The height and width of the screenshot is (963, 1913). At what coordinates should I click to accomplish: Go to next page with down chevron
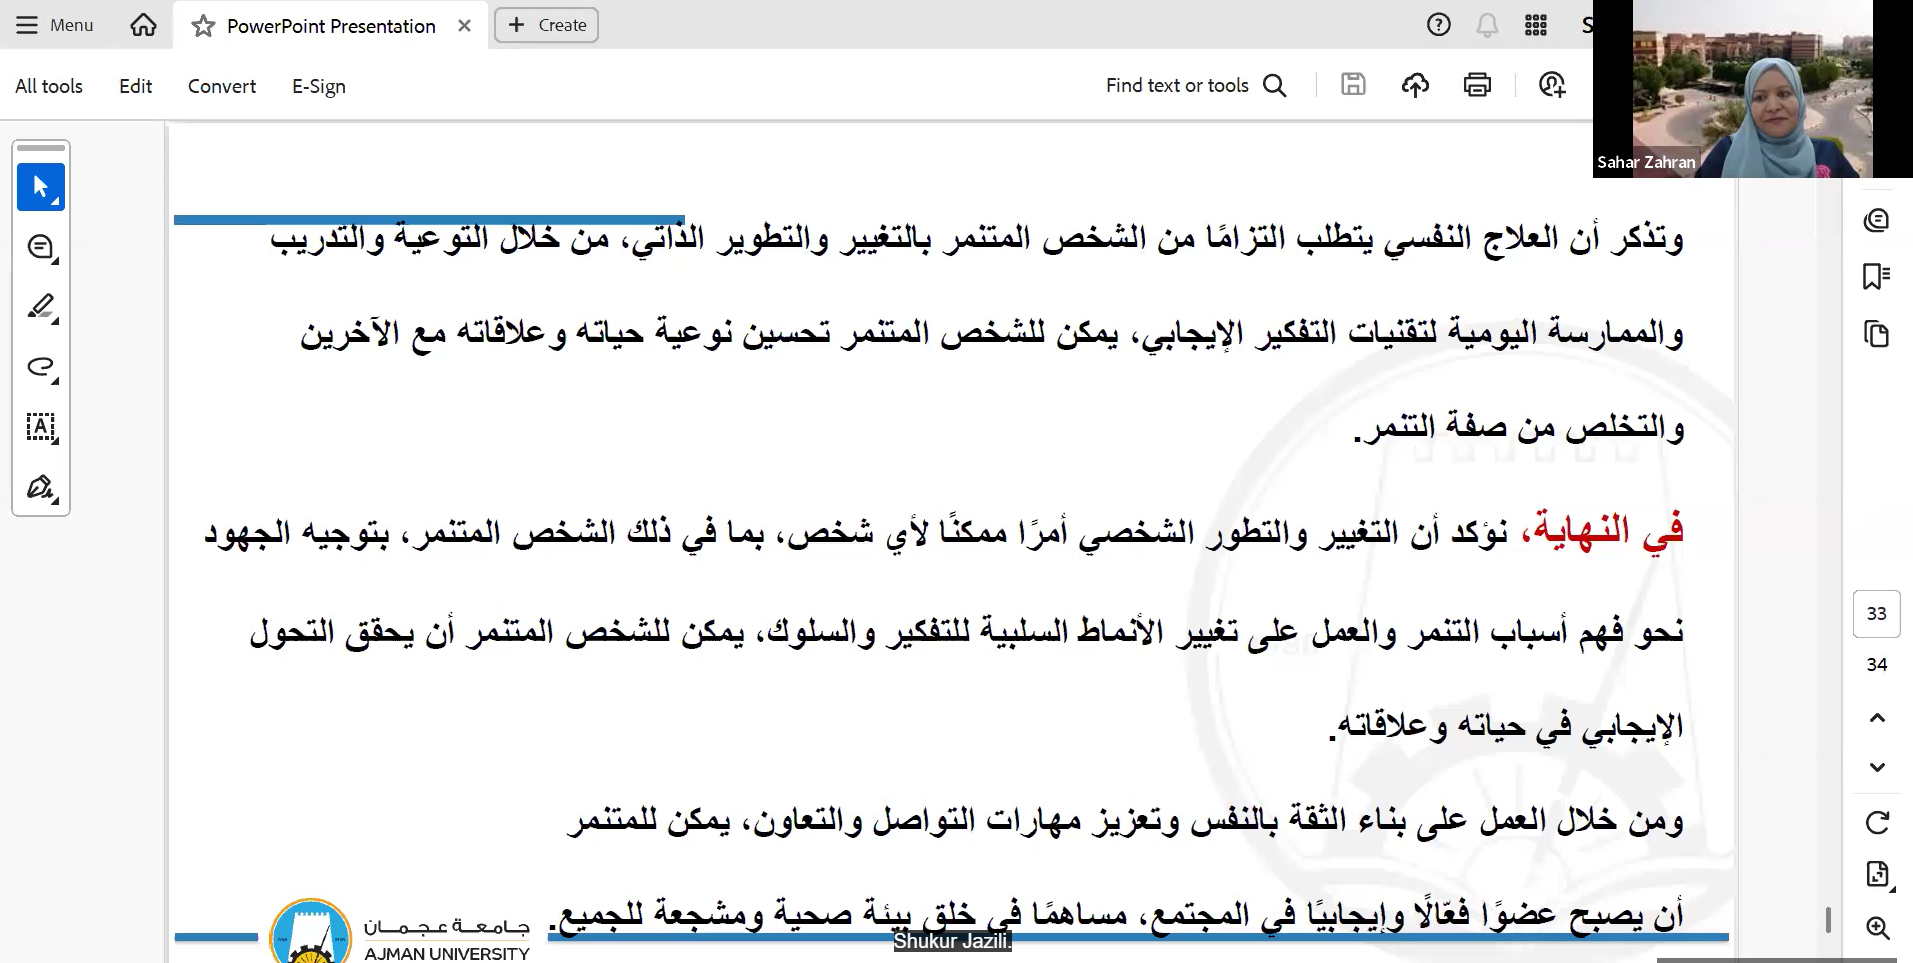coord(1877,767)
